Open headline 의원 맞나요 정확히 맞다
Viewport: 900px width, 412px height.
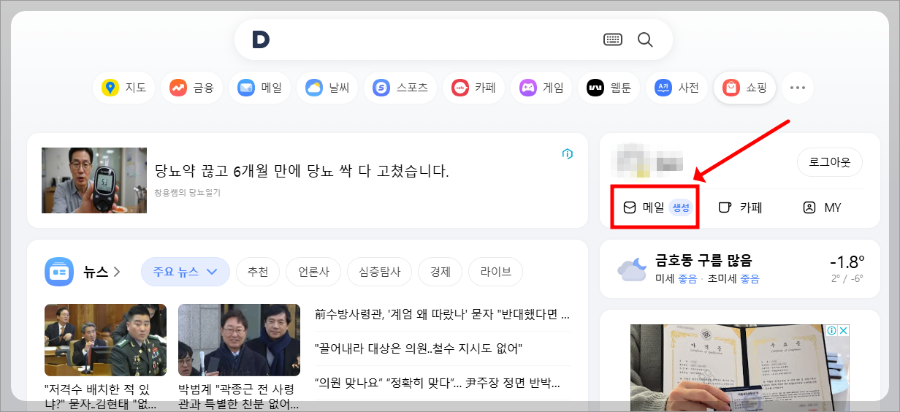(x=437, y=382)
